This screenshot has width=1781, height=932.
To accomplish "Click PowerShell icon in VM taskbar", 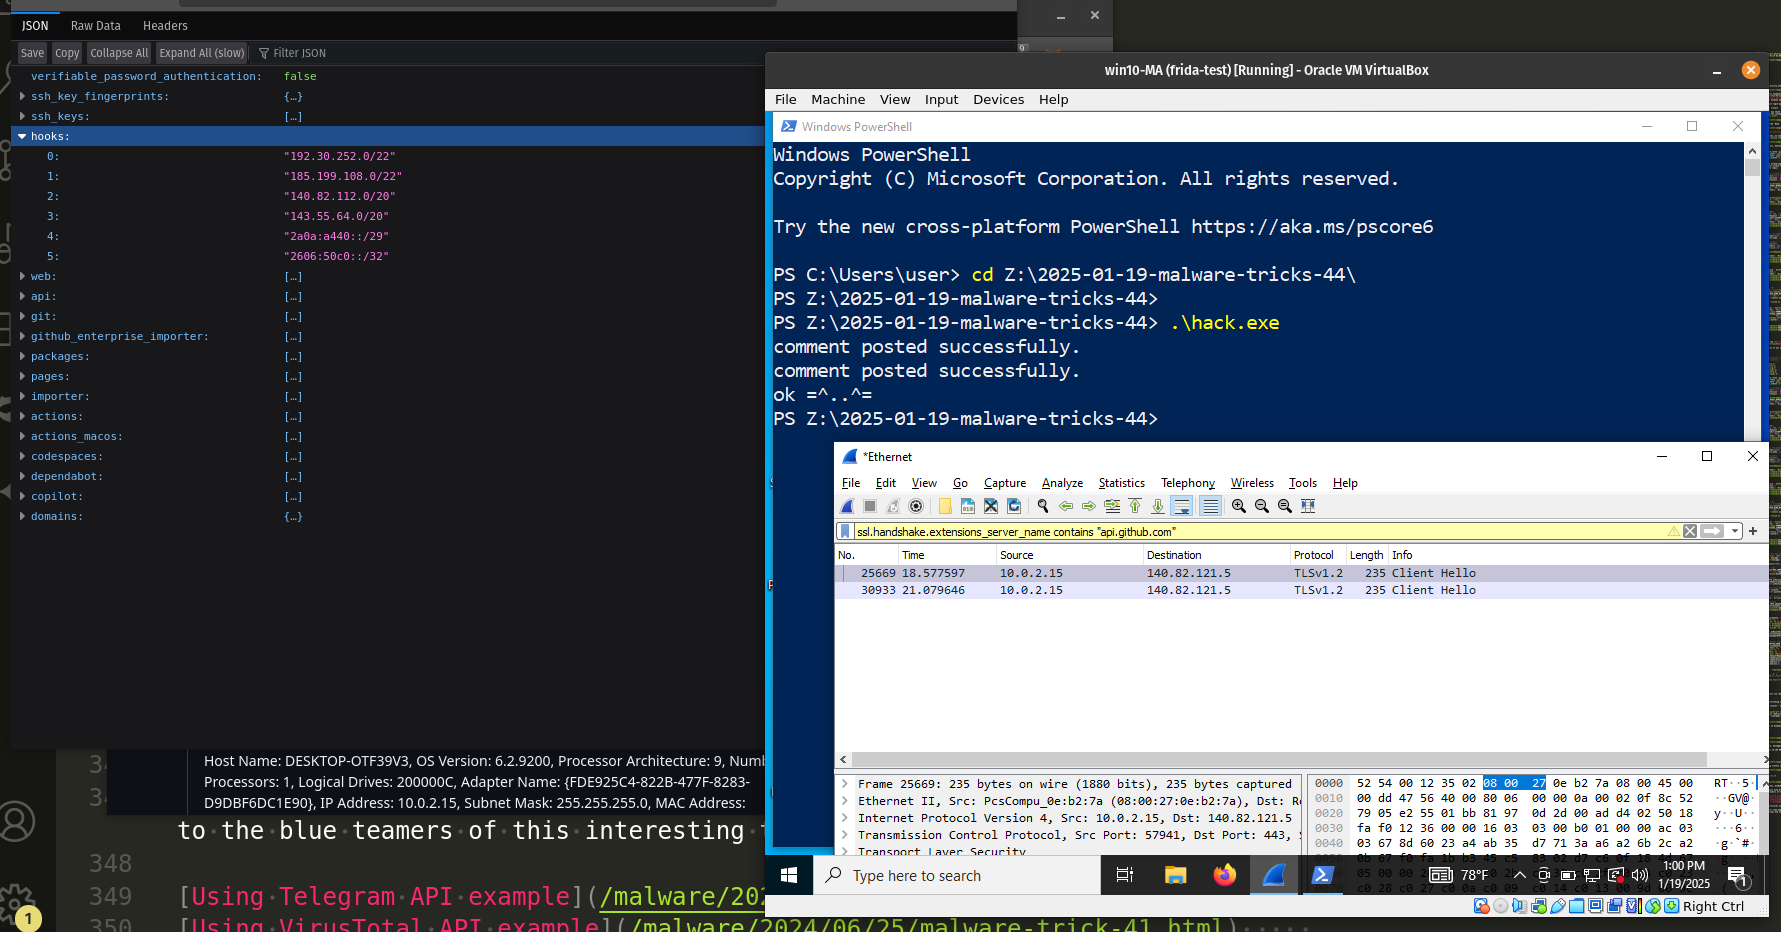I will [x=1322, y=875].
